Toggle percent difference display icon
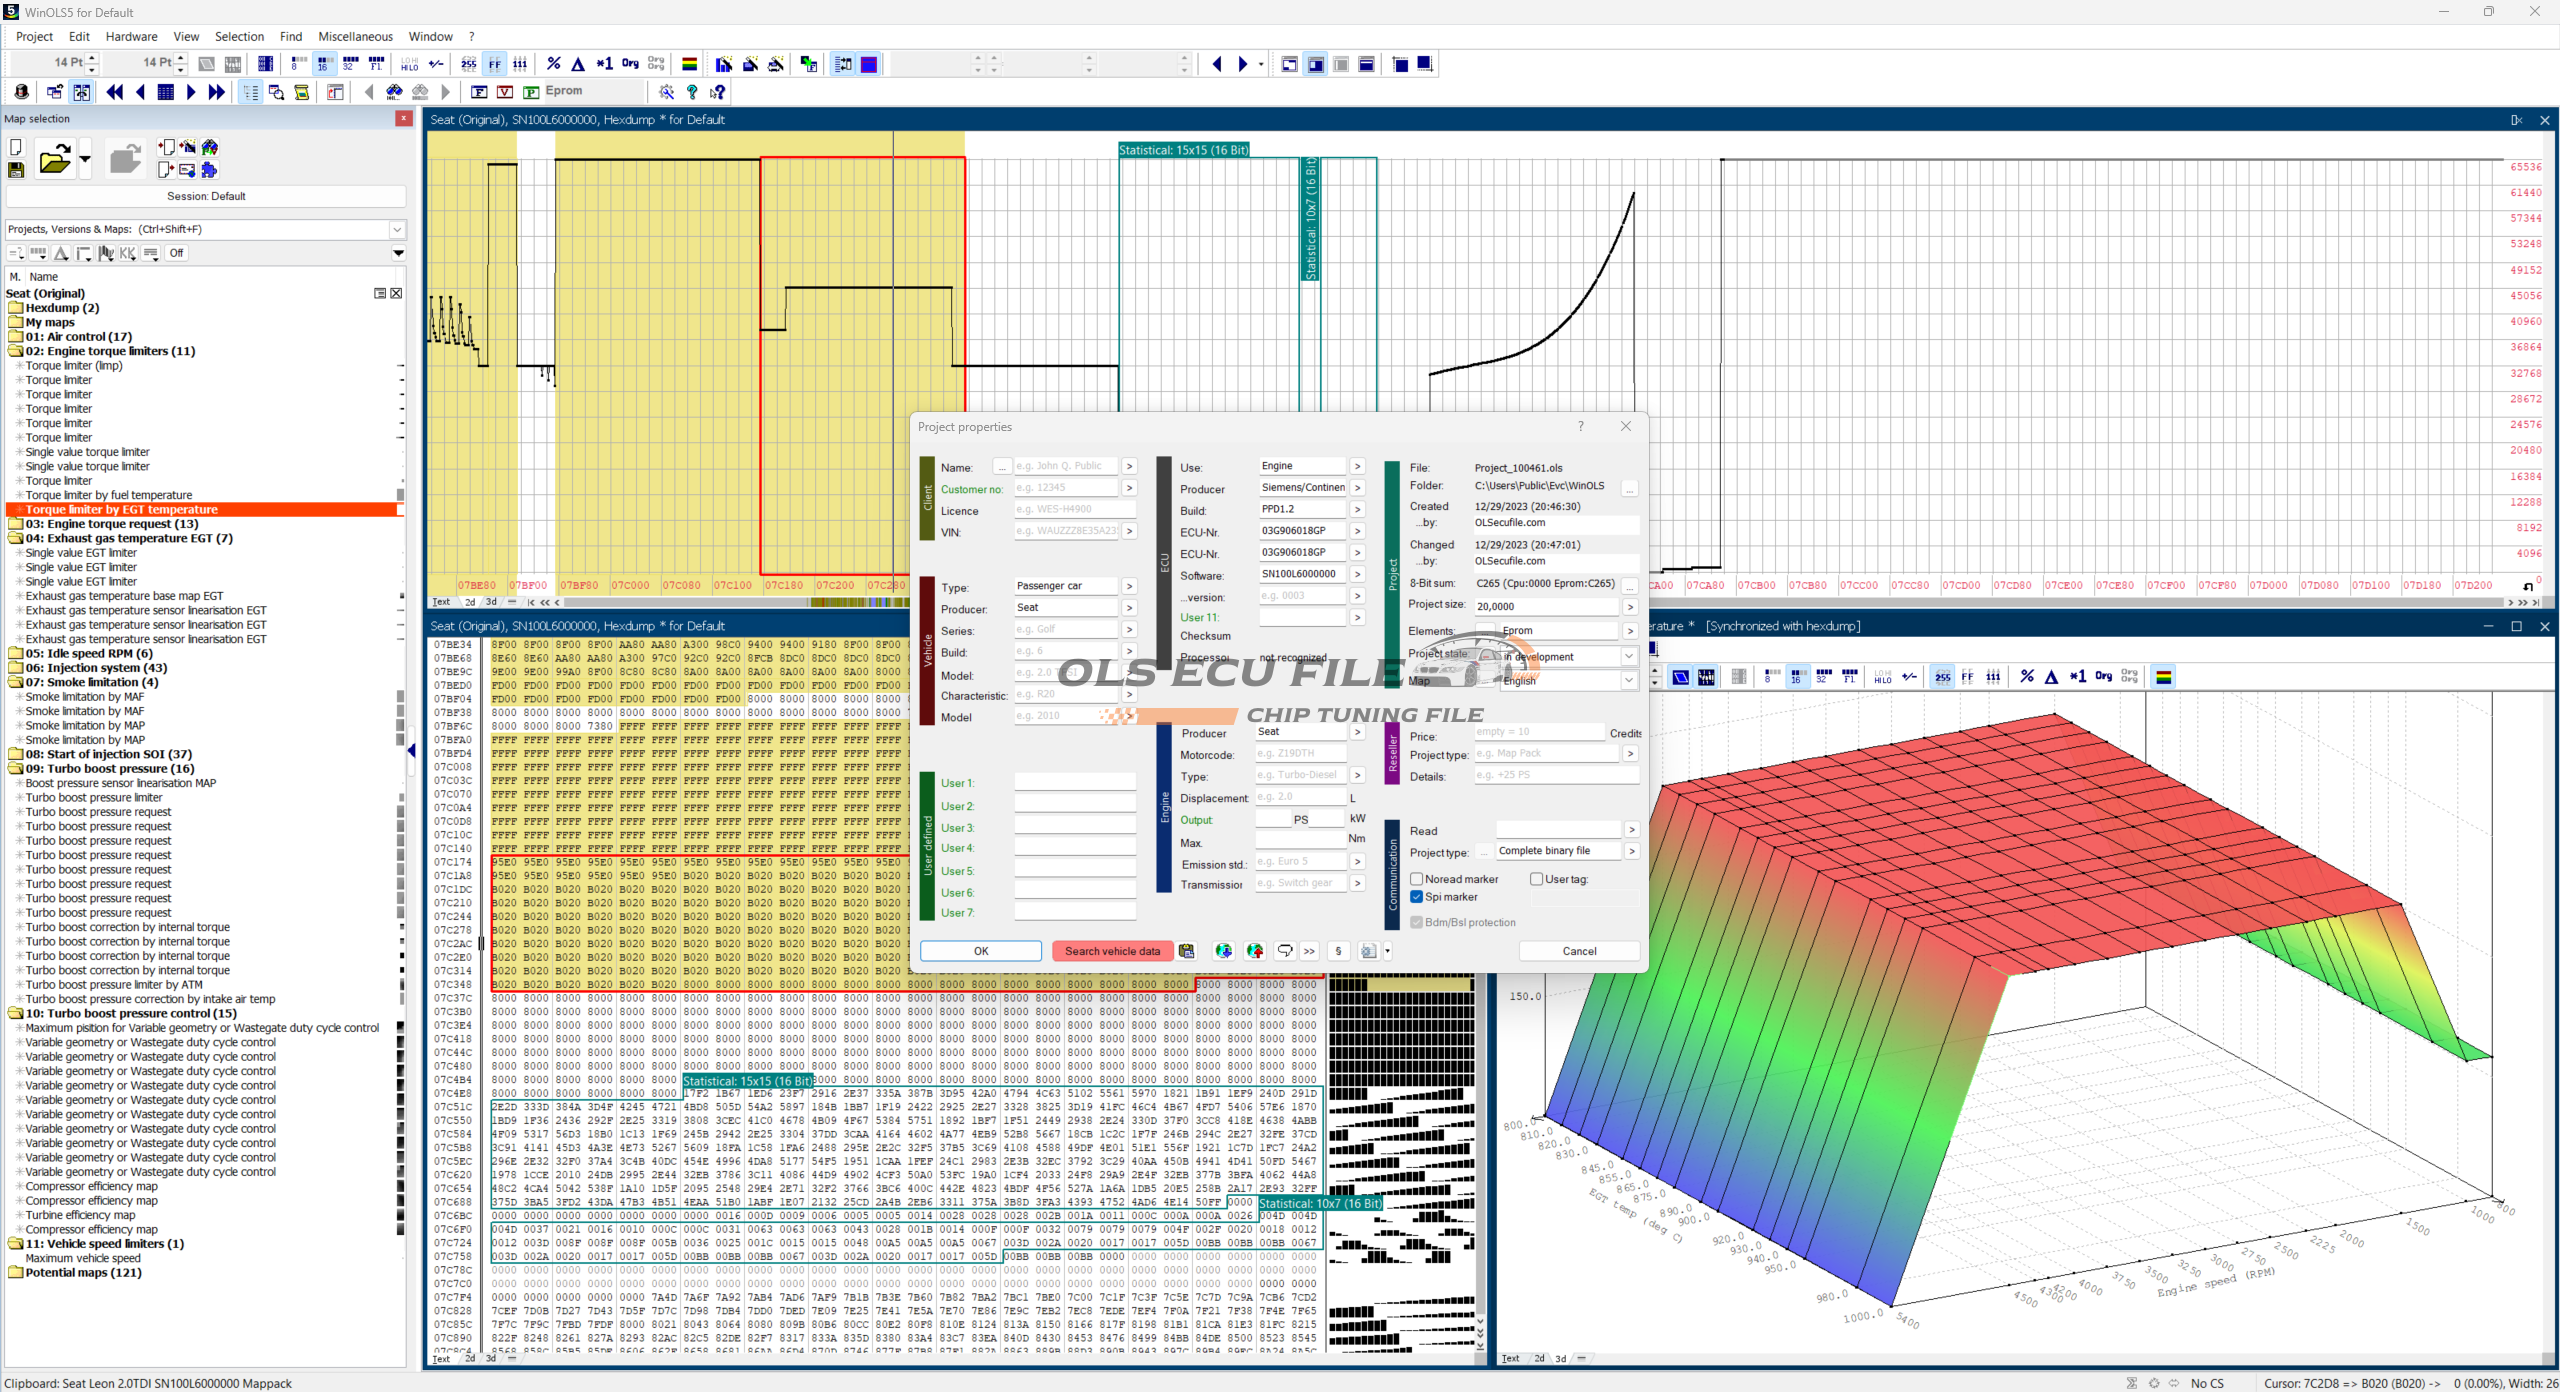 [x=553, y=64]
